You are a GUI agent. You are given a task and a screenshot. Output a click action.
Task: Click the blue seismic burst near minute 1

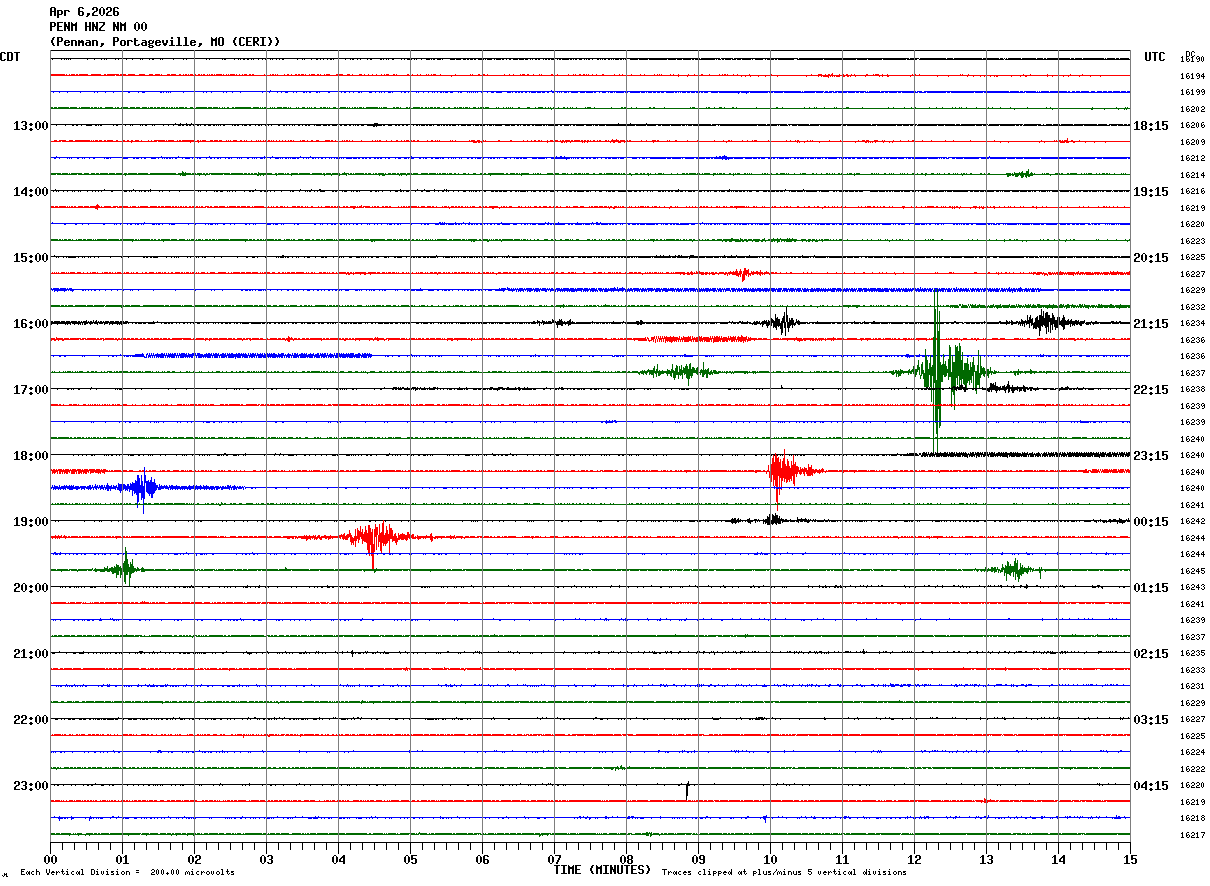pyautogui.click(x=143, y=488)
